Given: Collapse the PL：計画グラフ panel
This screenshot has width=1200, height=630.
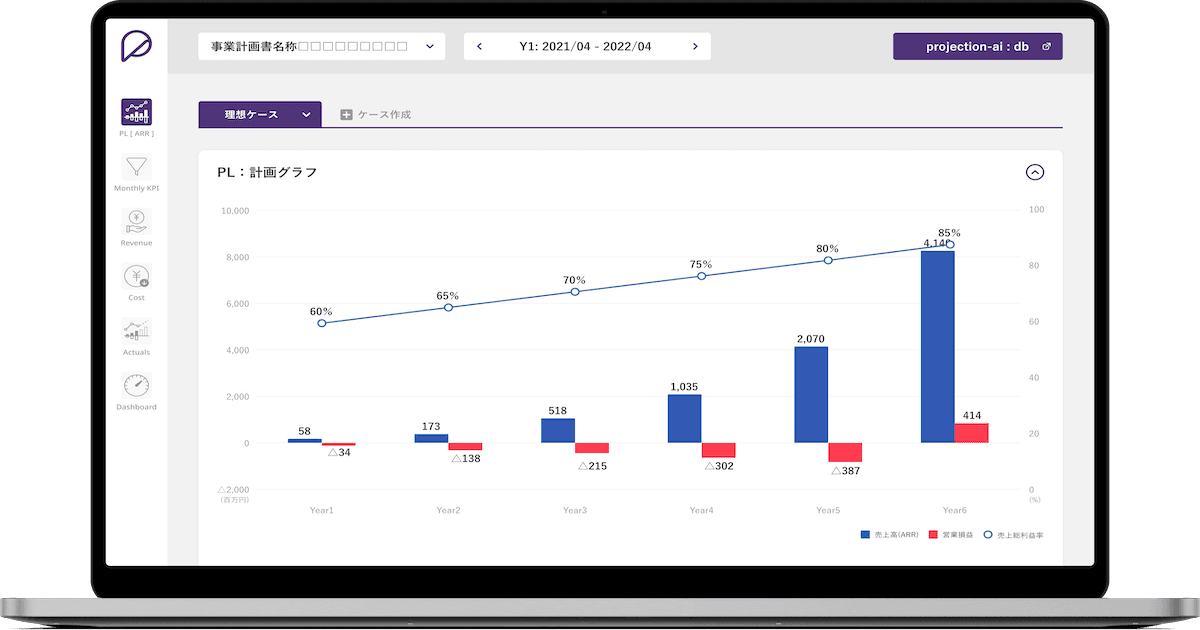Looking at the screenshot, I should click(1035, 172).
